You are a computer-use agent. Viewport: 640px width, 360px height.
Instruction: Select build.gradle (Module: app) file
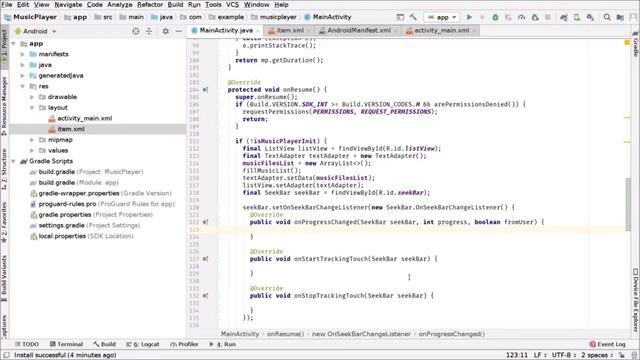[74, 182]
